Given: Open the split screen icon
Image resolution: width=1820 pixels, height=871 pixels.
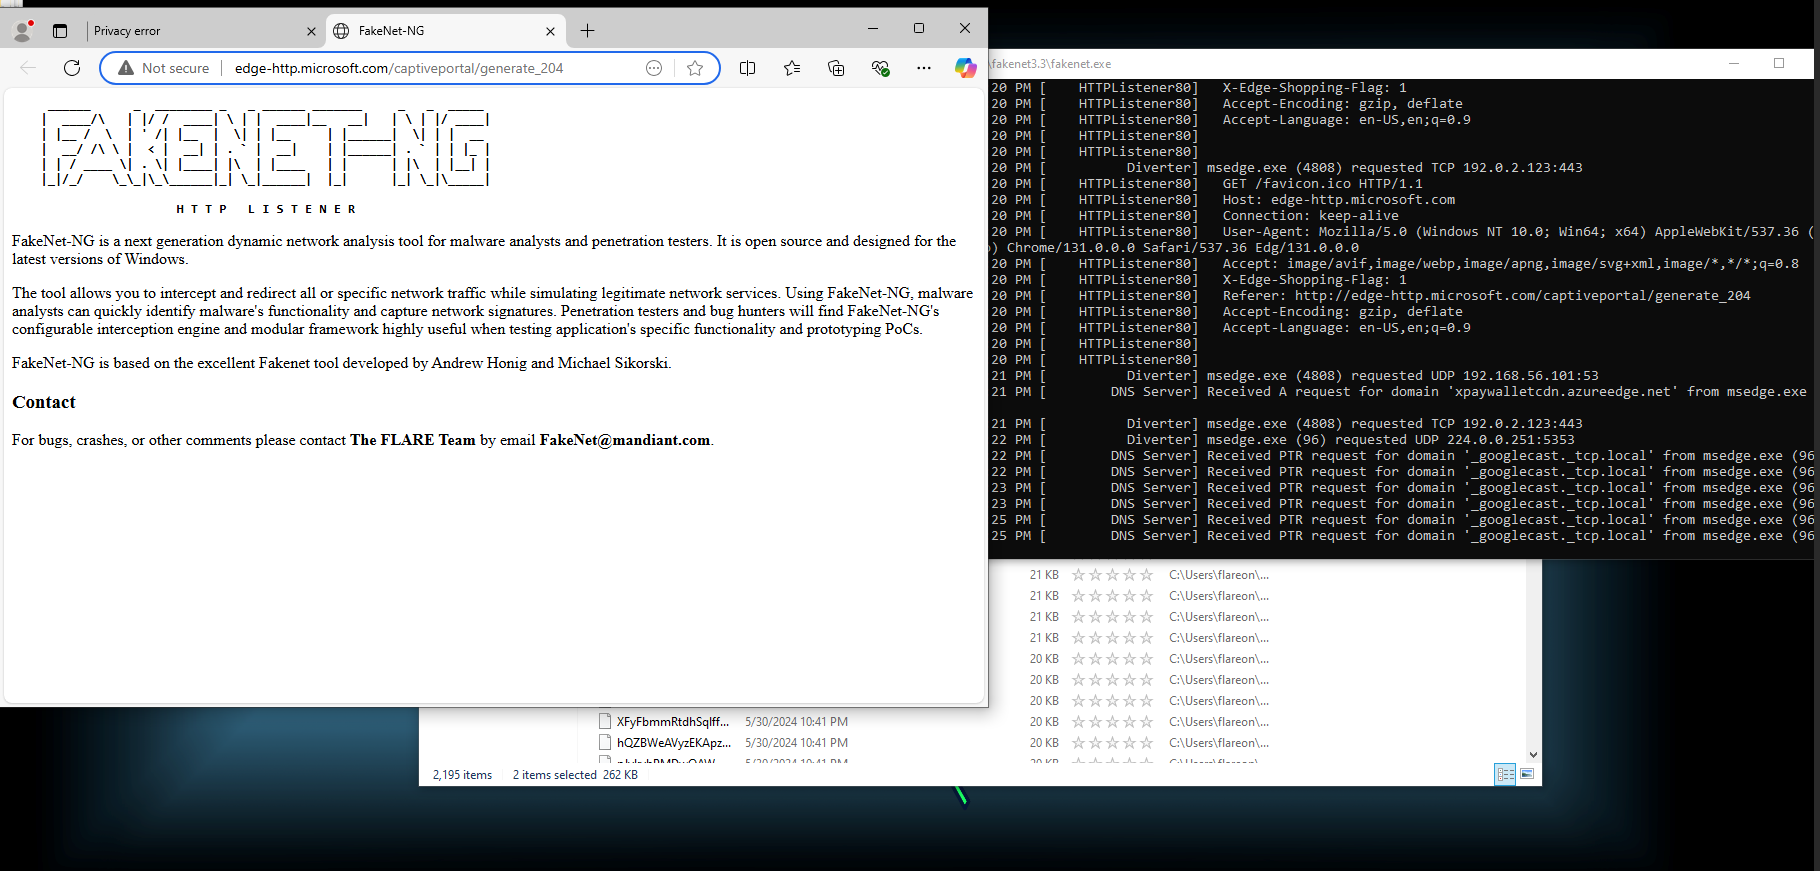Looking at the screenshot, I should point(747,68).
